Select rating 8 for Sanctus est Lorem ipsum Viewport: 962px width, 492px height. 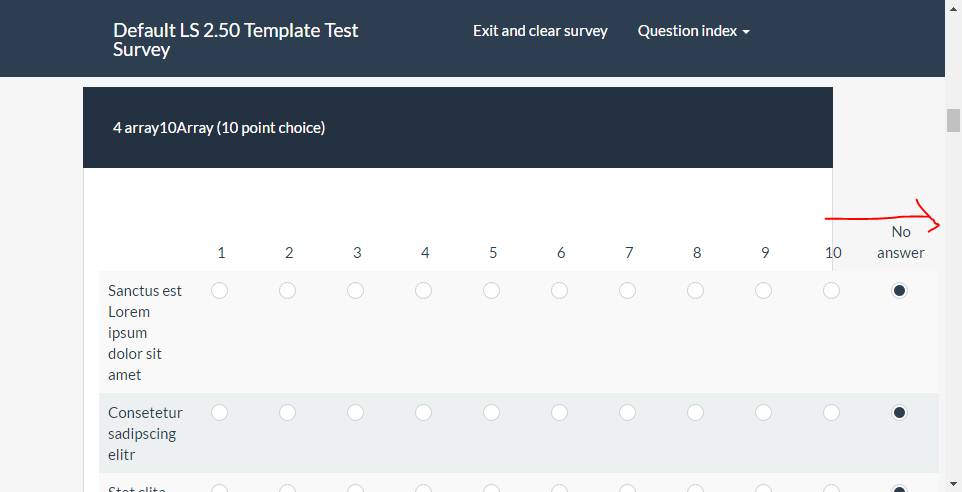pos(696,291)
